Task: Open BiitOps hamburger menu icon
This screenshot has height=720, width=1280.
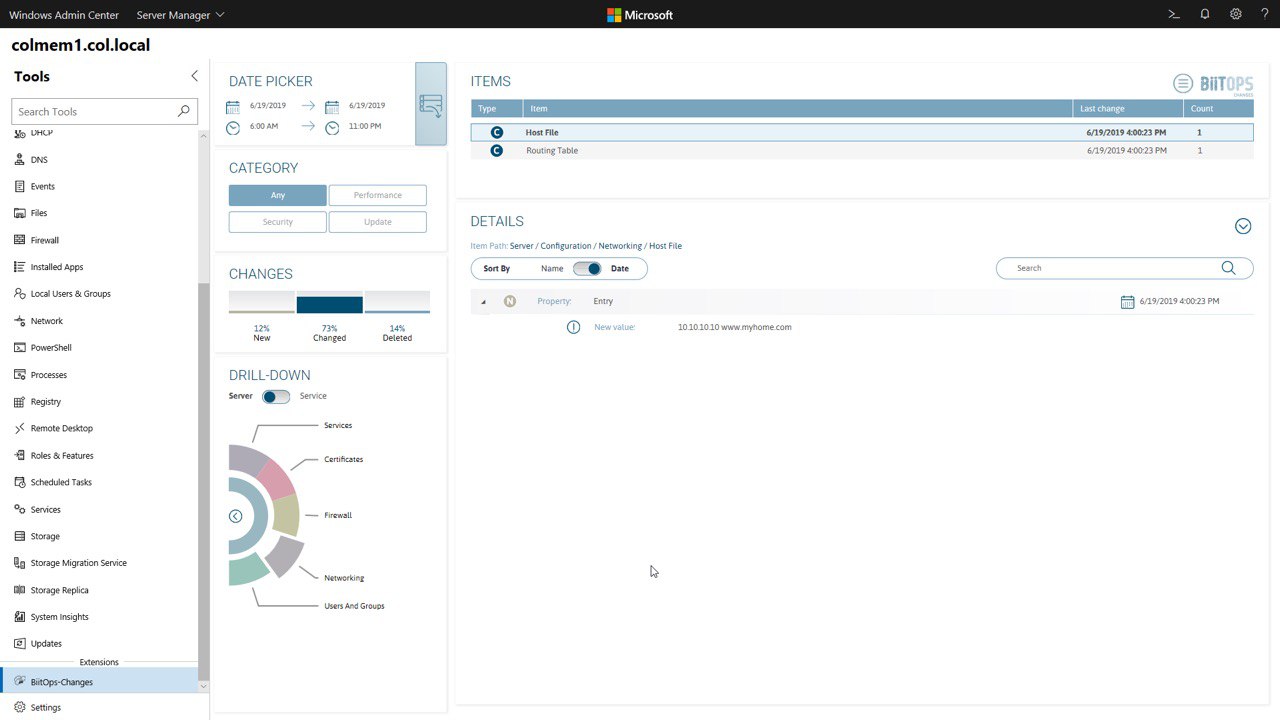Action: pyautogui.click(x=1183, y=84)
